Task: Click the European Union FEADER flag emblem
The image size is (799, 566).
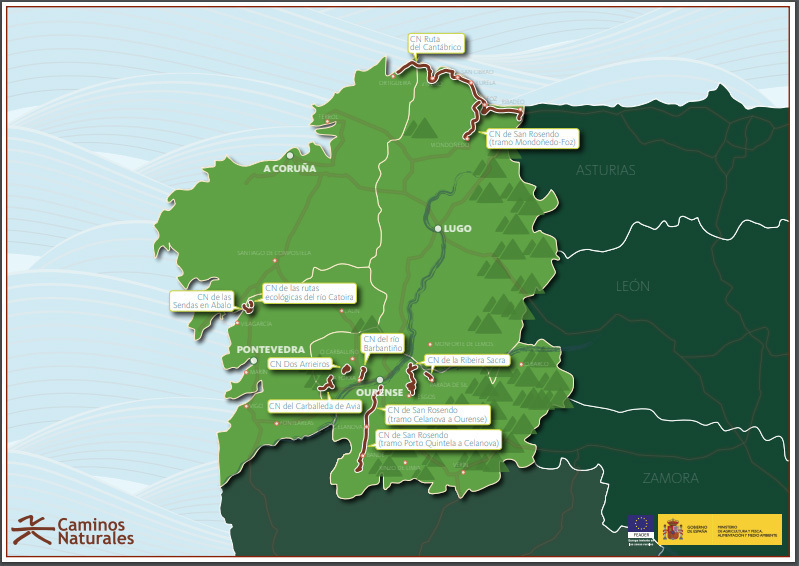Action: 641,527
